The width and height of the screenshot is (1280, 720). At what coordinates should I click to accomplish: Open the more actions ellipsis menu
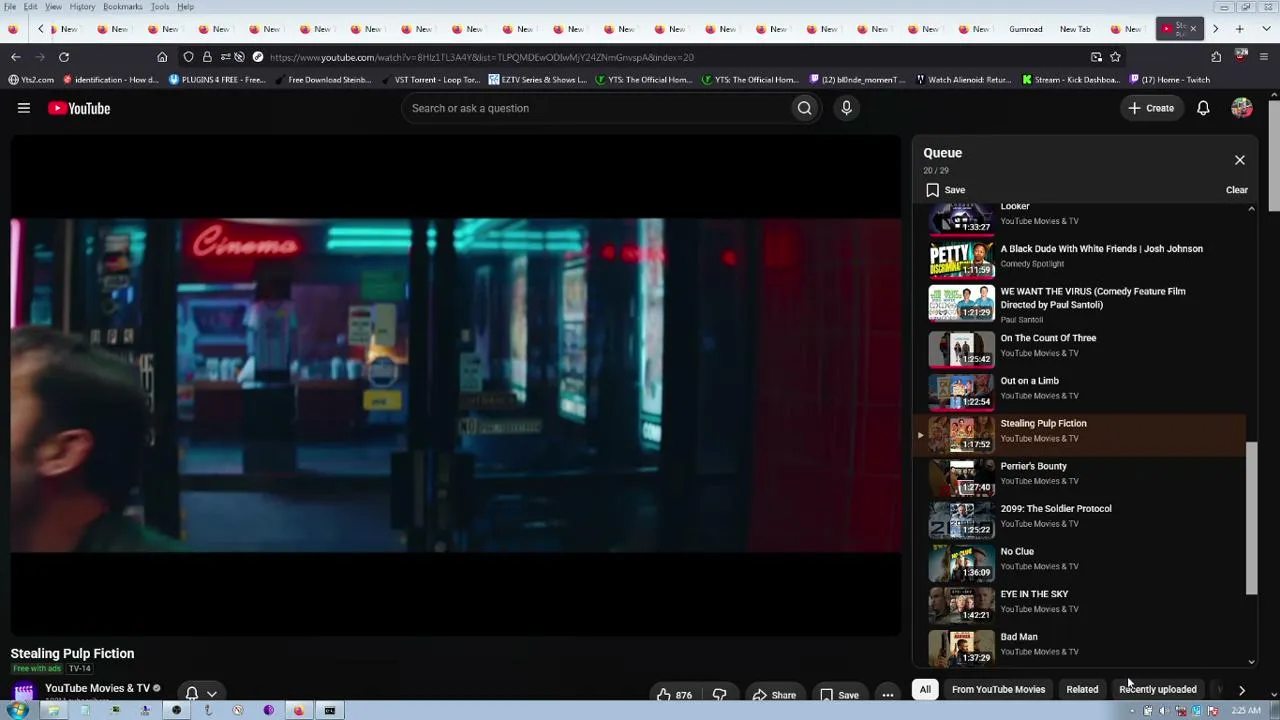(x=887, y=695)
